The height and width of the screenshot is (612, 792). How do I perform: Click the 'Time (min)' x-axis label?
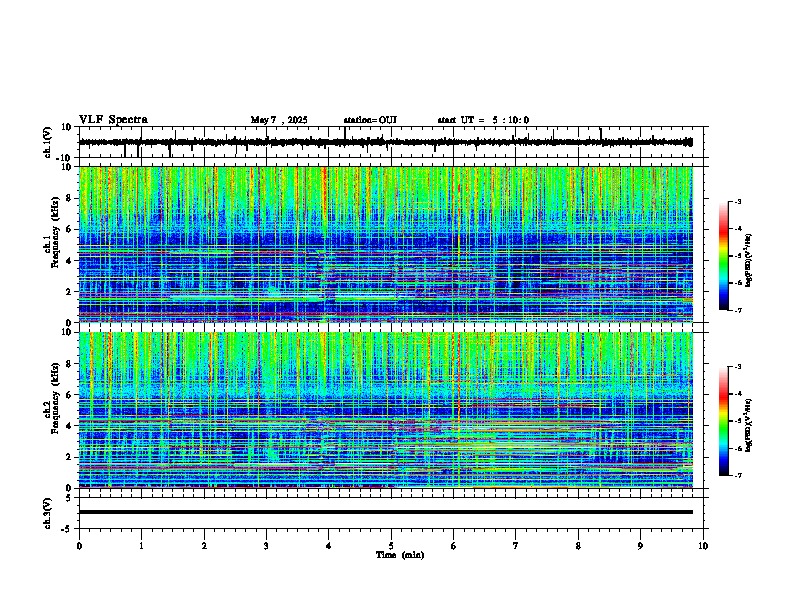coord(400,555)
